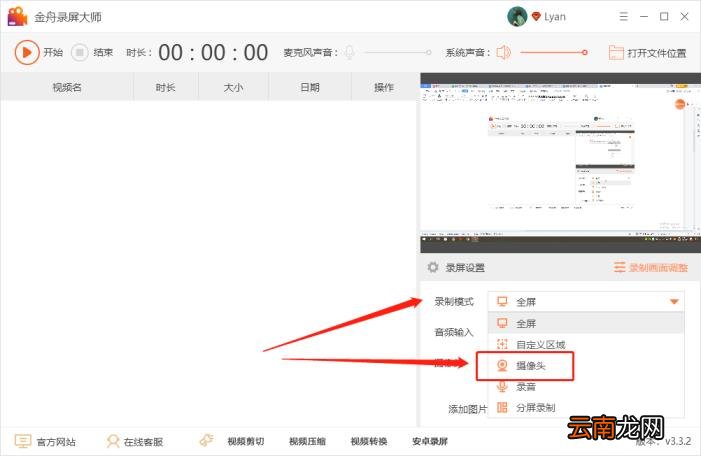Image resolution: width=701 pixels, height=456 pixels.
Task: Click the 添加图片 label
Action: coord(468,409)
